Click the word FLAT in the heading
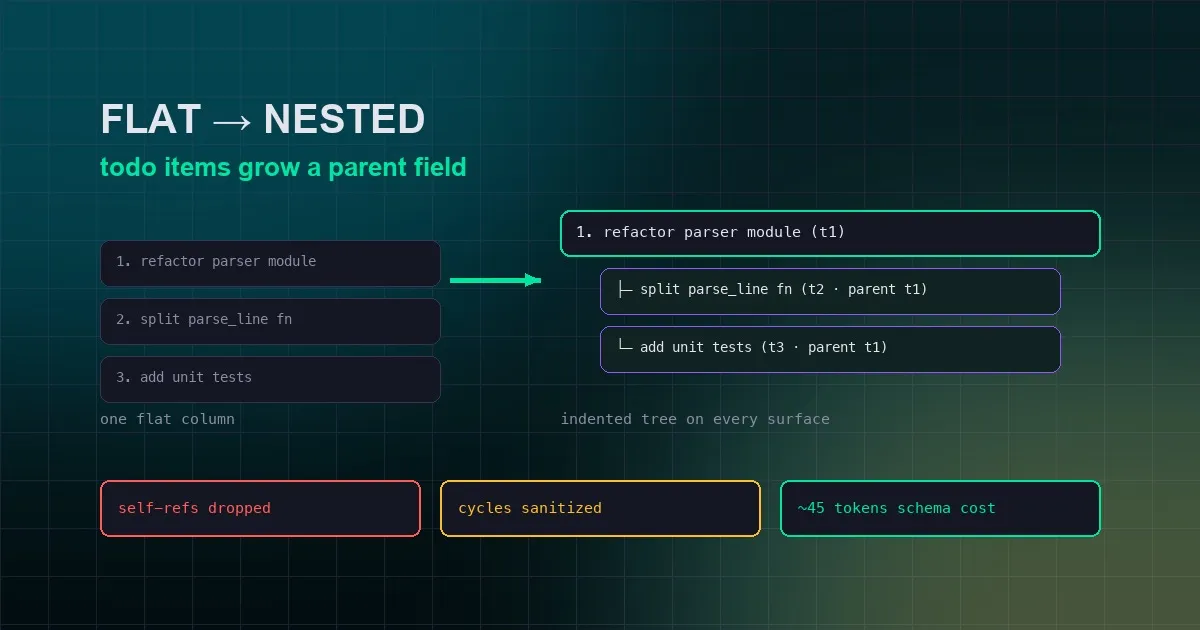Image resolution: width=1200 pixels, height=630 pixels. point(151,120)
